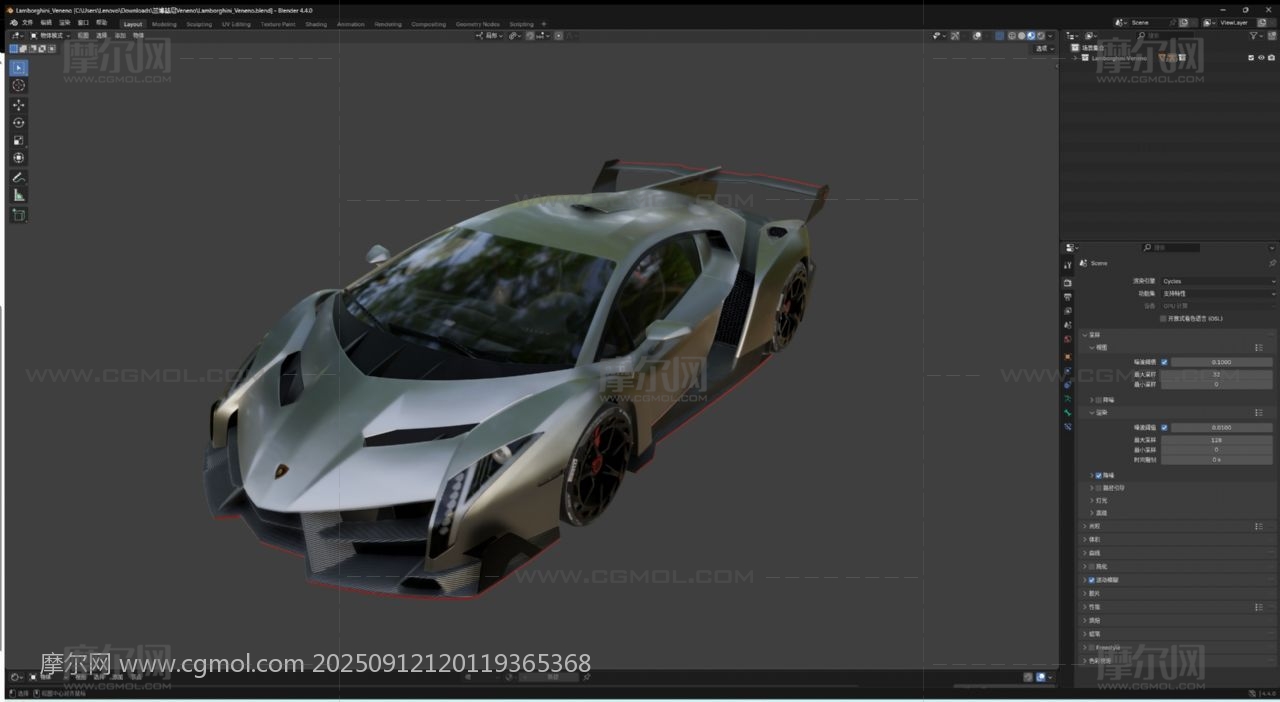Click the render max samples field 128
Screen dimensions: 1280x702
pyautogui.click(x=1216, y=440)
